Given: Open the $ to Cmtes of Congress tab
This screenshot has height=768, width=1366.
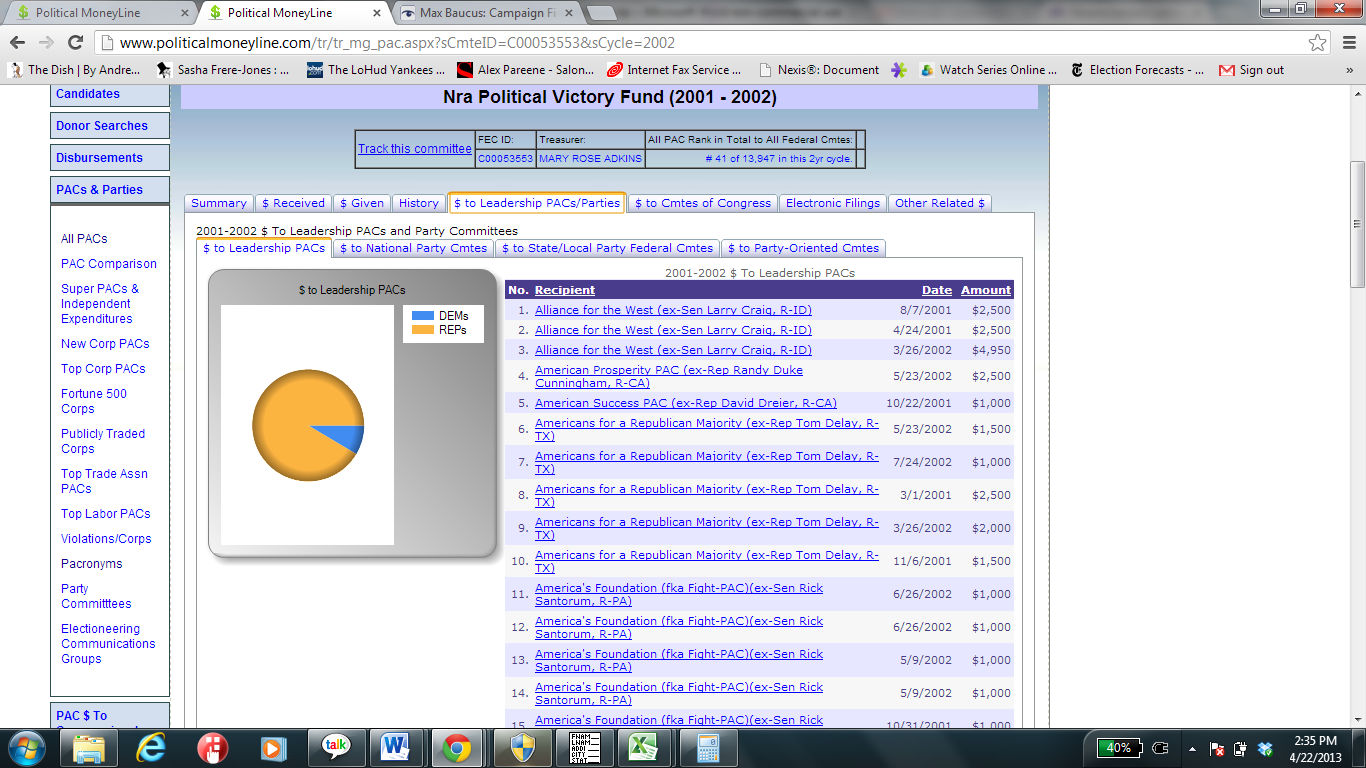Looking at the screenshot, I should (x=703, y=203).
